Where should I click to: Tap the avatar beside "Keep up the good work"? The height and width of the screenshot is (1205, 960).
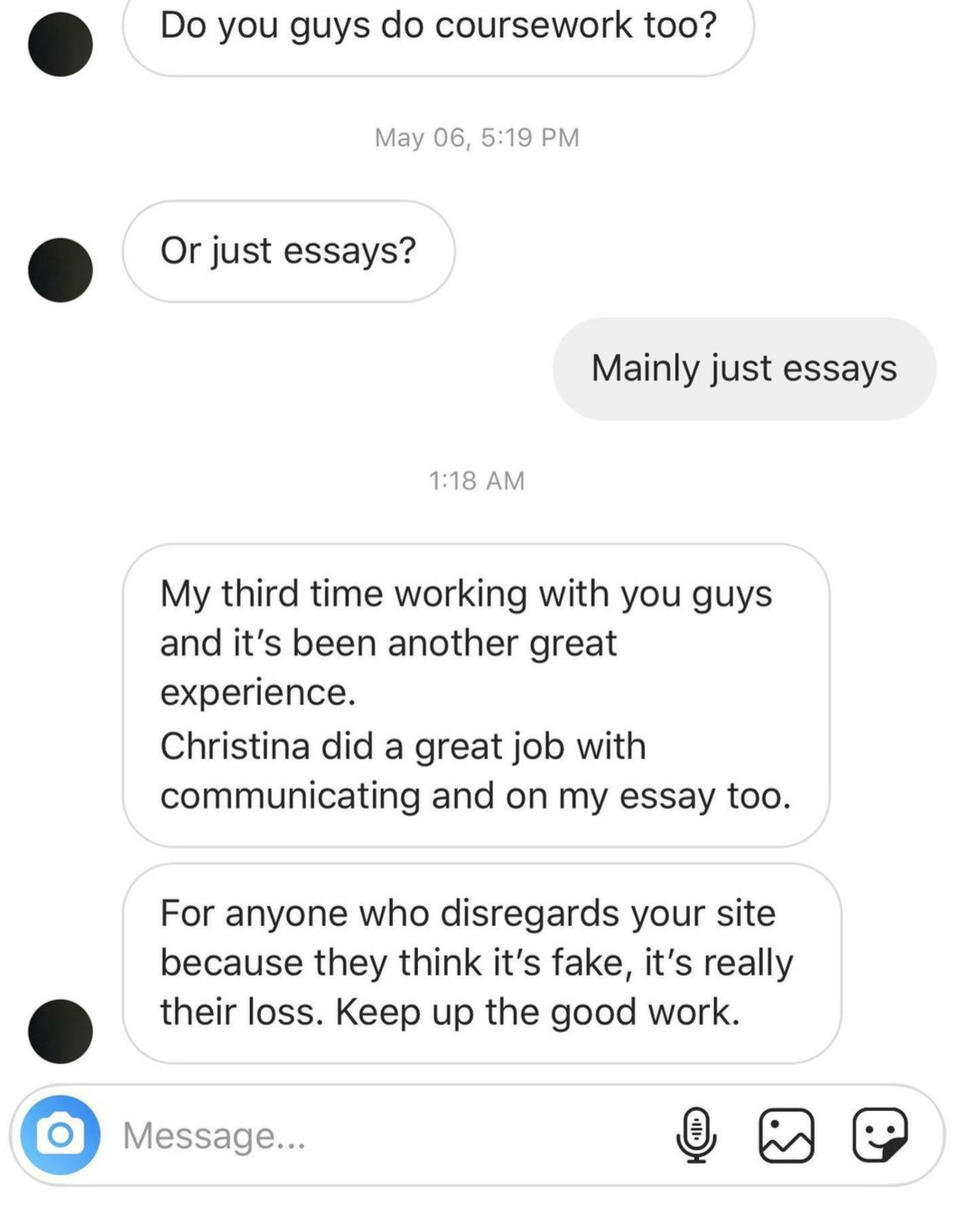click(60, 1031)
